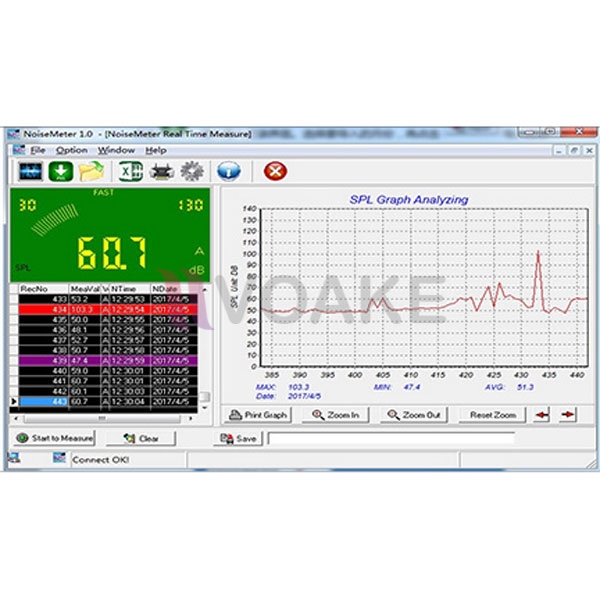The image size is (600, 600).
Task: Click the Save button
Action: pyautogui.click(x=238, y=439)
